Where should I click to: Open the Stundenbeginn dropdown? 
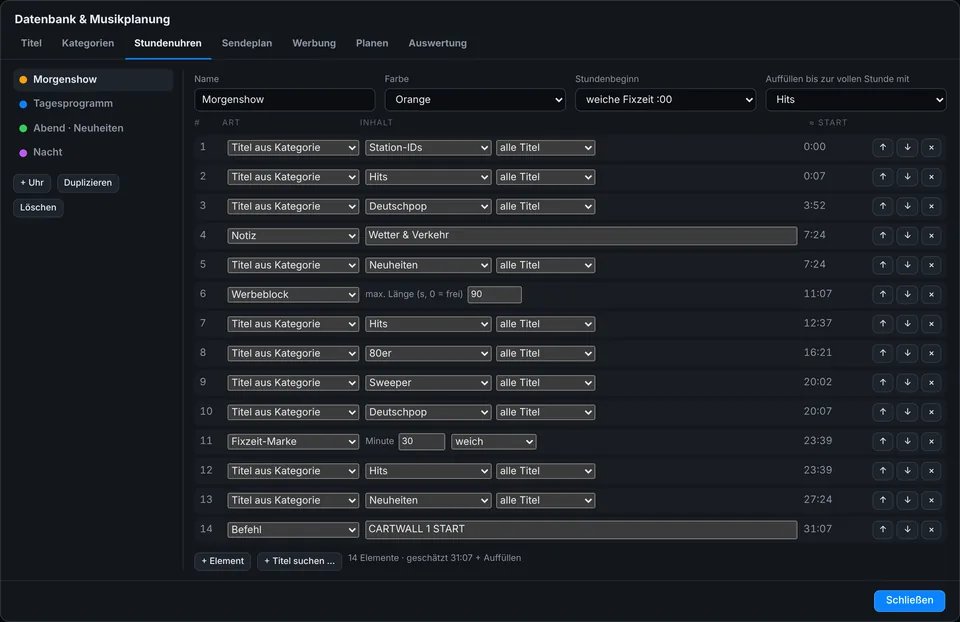tap(666, 99)
